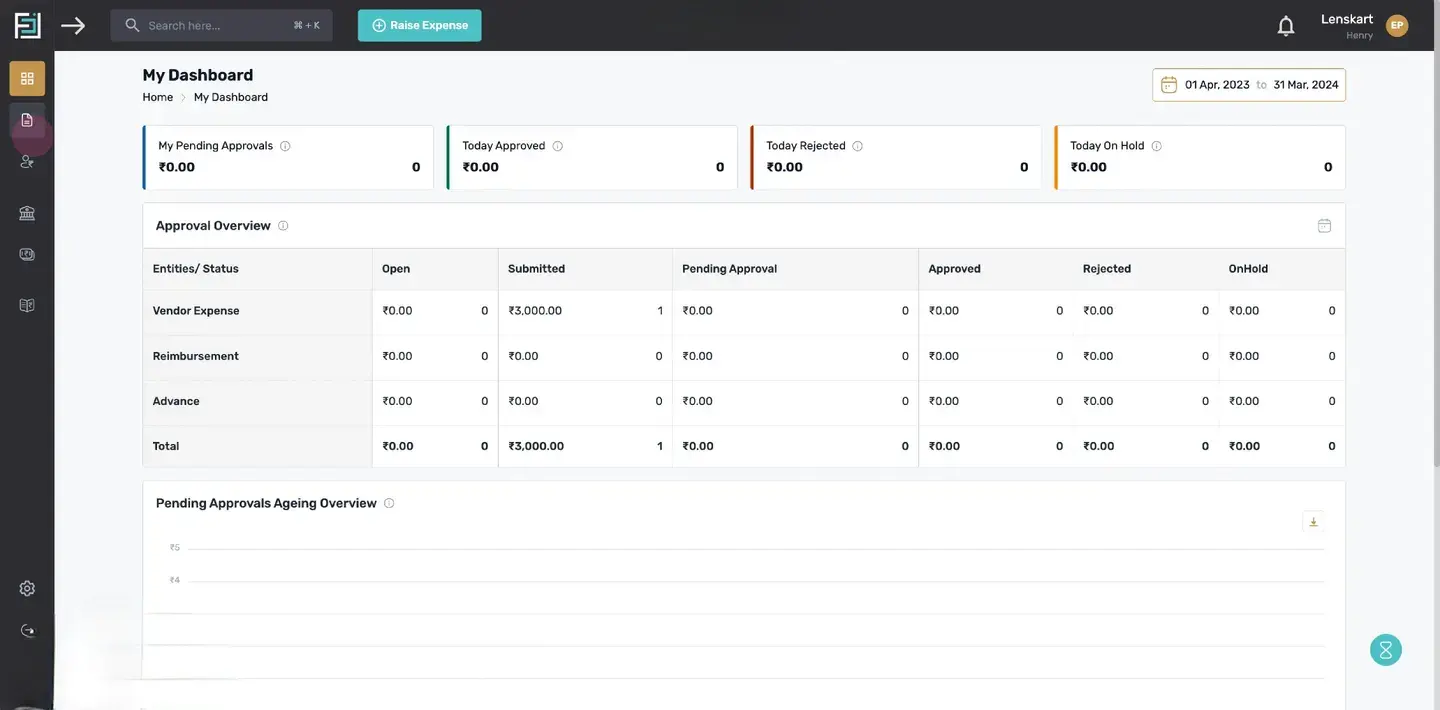The width and height of the screenshot is (1440, 710).
Task: Click info icon beside Today On Hold
Action: click(1157, 146)
